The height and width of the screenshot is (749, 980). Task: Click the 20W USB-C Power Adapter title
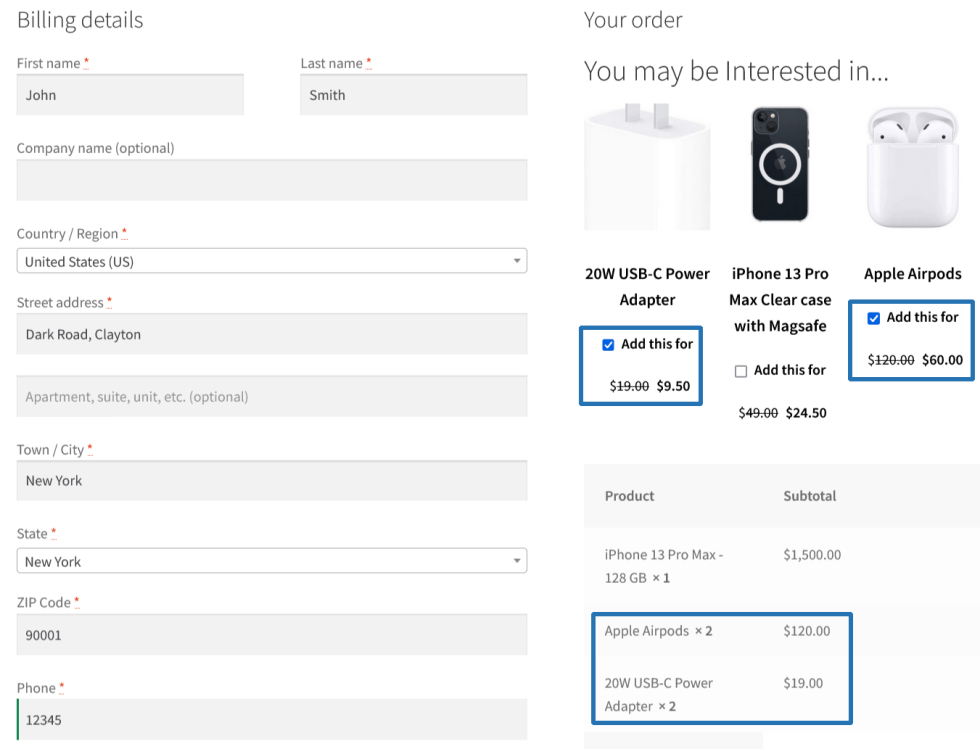point(647,286)
